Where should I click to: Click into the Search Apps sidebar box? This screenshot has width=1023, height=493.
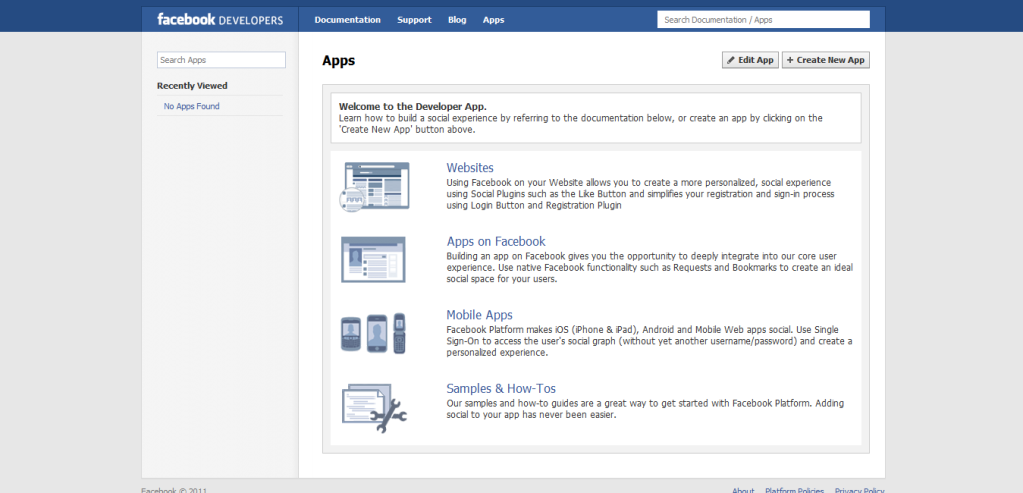pyautogui.click(x=221, y=60)
